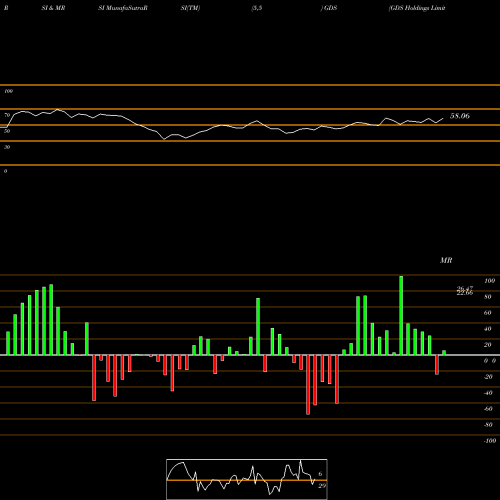The height and width of the screenshot is (500, 500).
Task: Click the MR axis label 60
Action: (x=488, y=313)
